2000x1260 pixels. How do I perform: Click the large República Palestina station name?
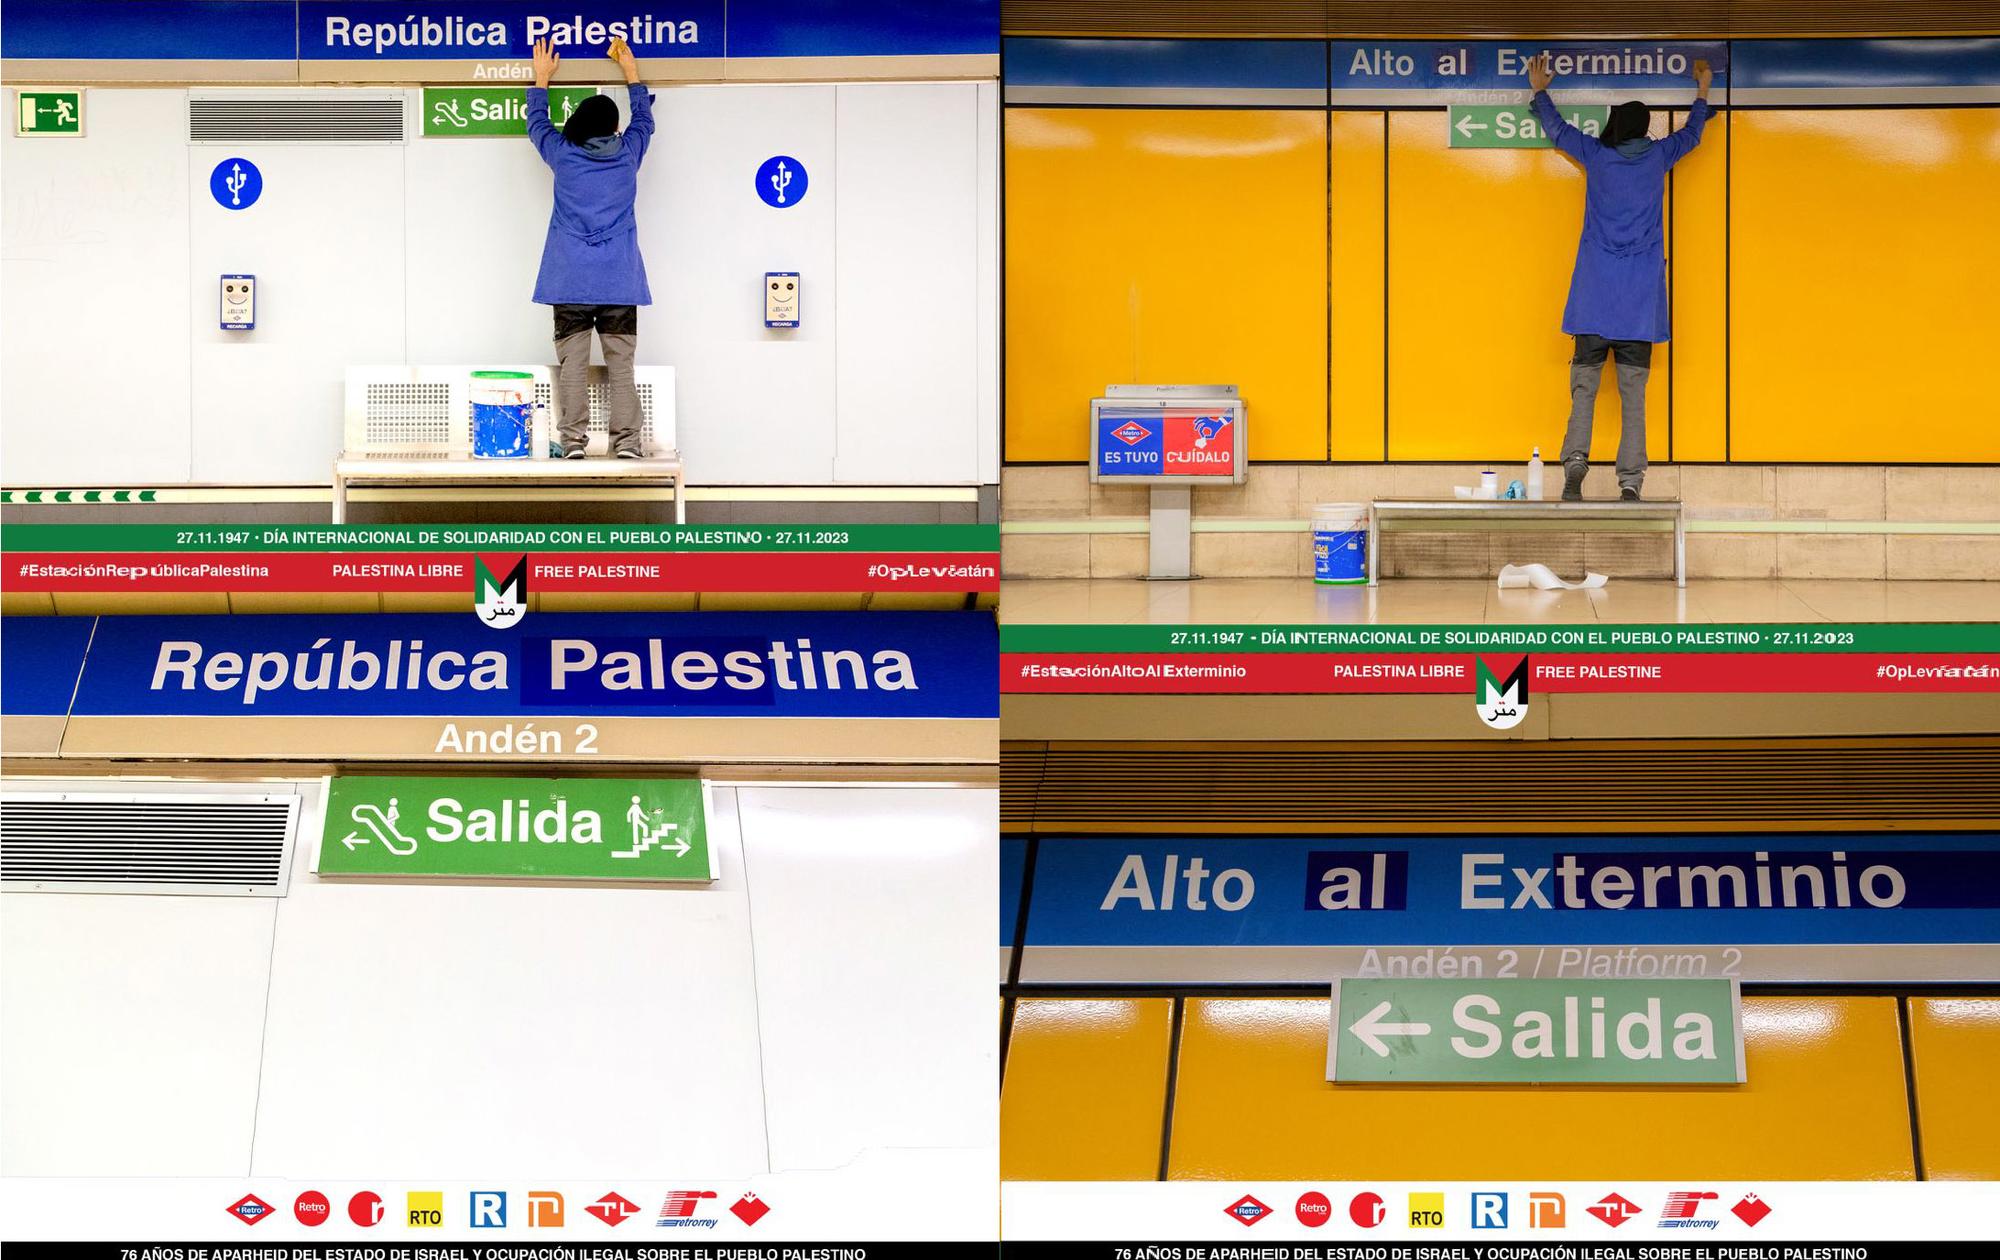(x=533, y=667)
